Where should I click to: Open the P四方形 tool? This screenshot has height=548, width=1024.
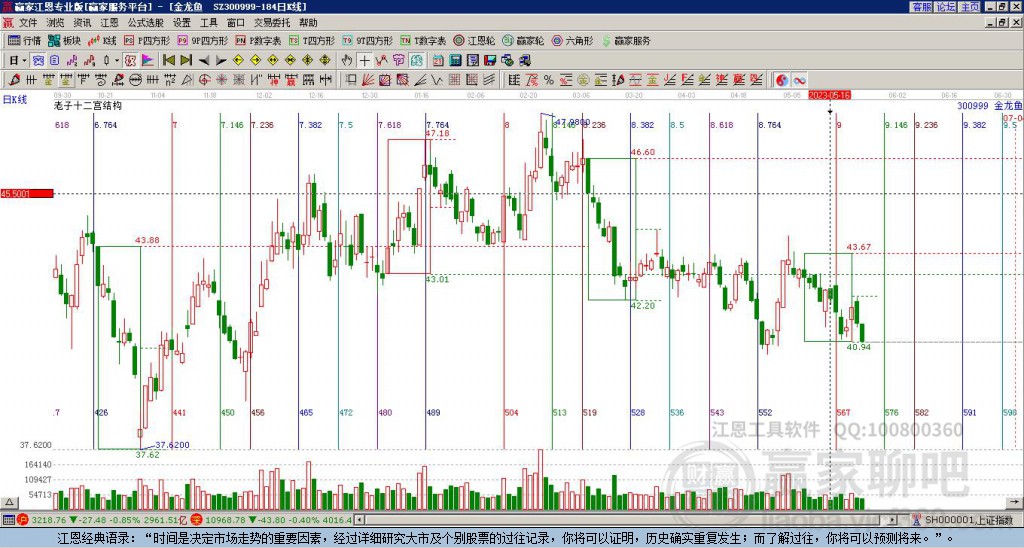coord(147,40)
